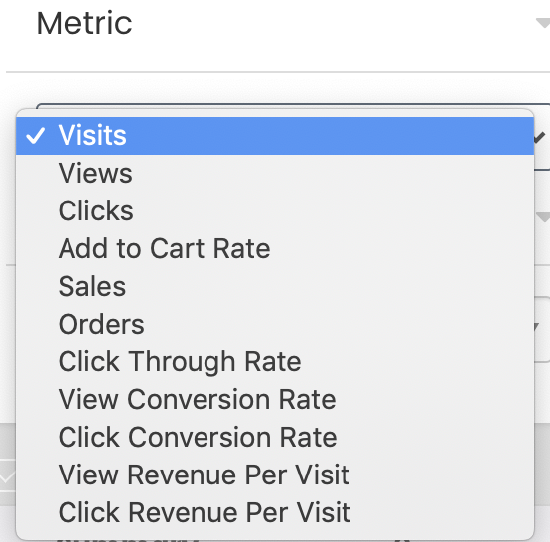Click the metric select field's top border
Viewport: 550px width, 542px height.
(x=293, y=106)
